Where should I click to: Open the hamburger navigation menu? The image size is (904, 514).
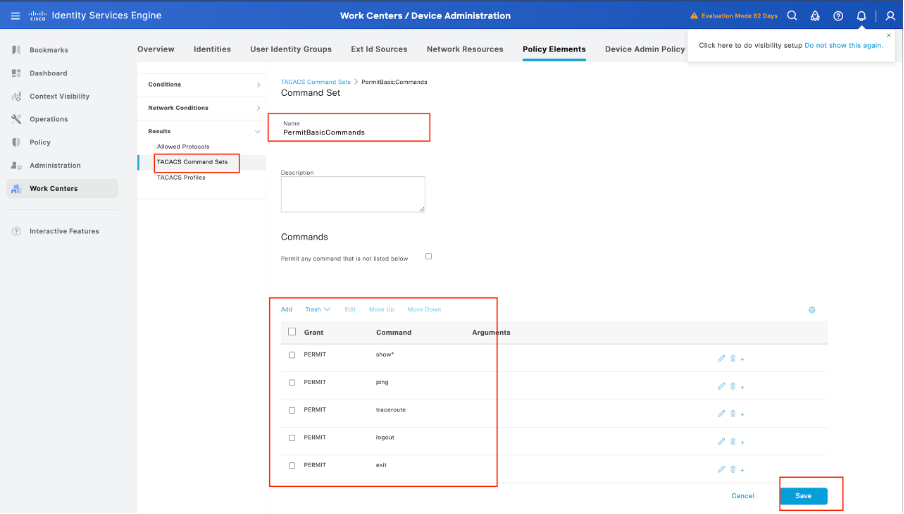16,16
